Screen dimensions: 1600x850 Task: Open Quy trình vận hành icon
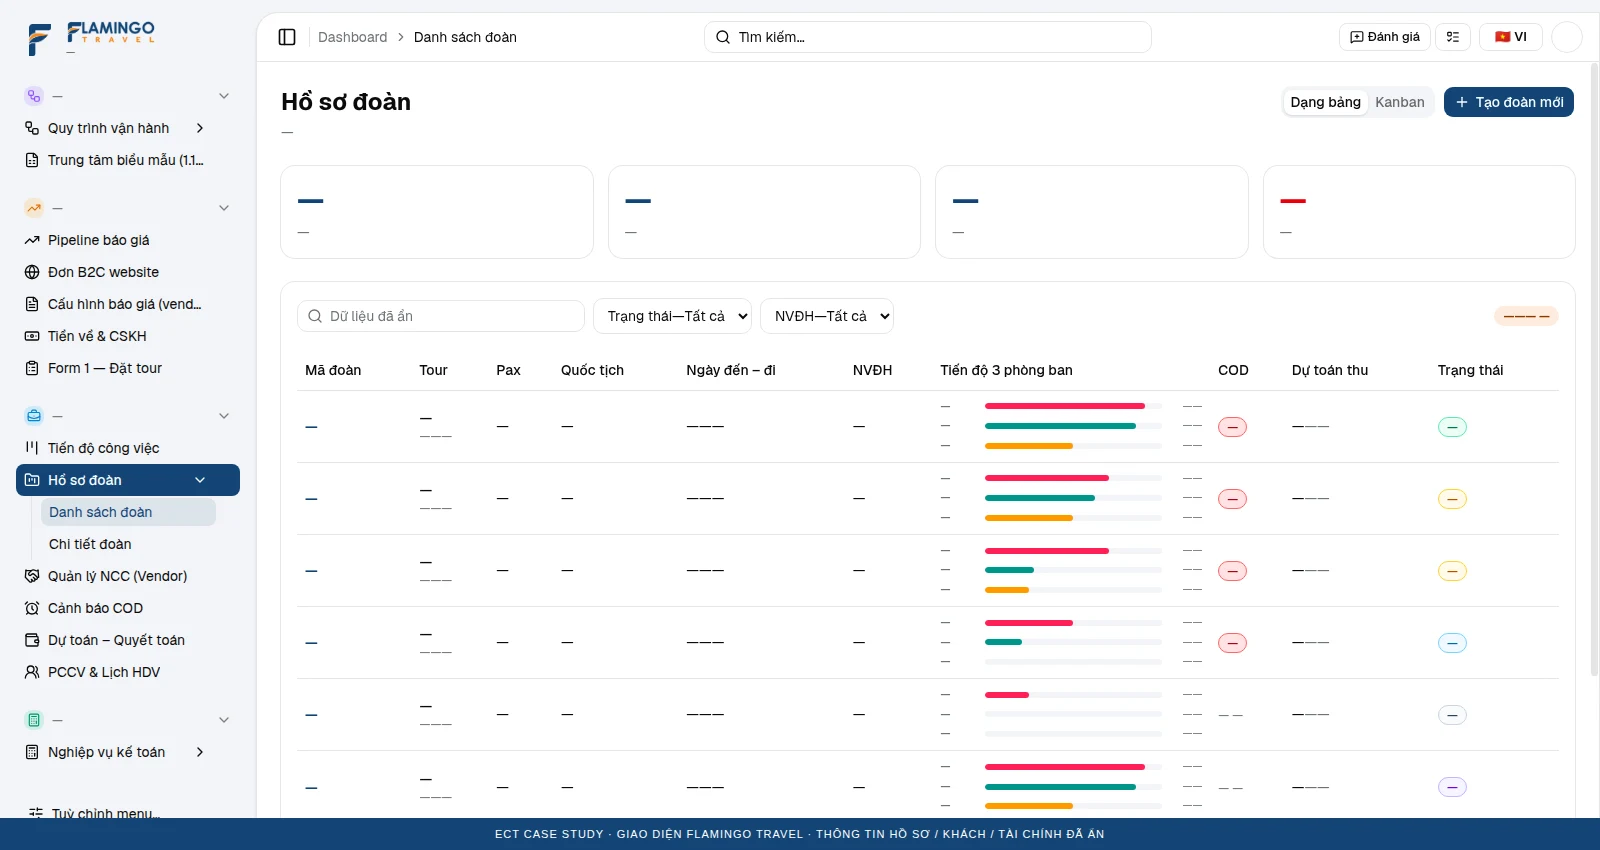click(32, 128)
